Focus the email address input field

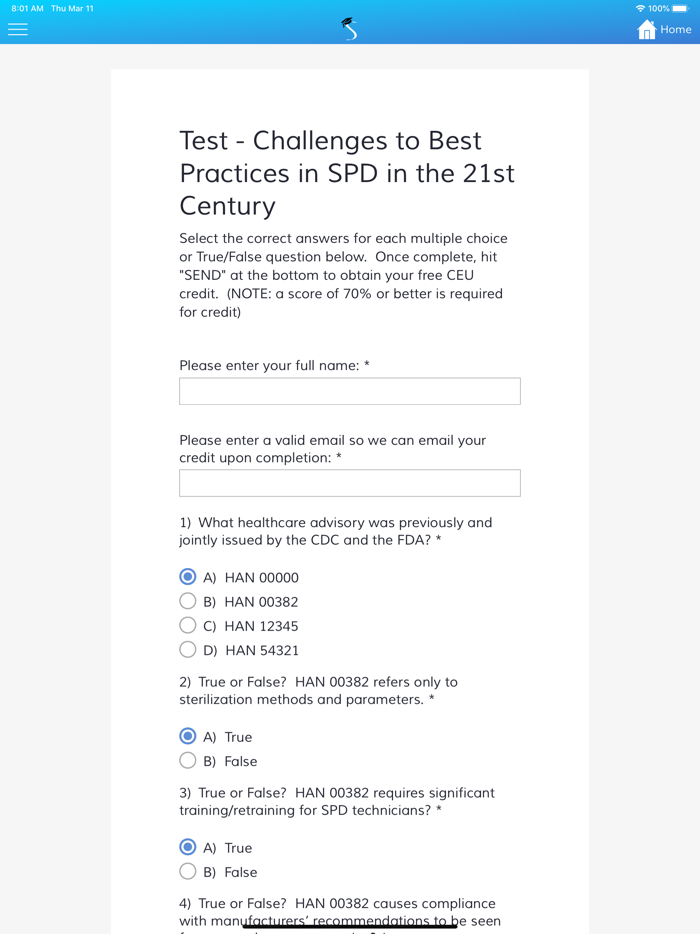pos(349,483)
